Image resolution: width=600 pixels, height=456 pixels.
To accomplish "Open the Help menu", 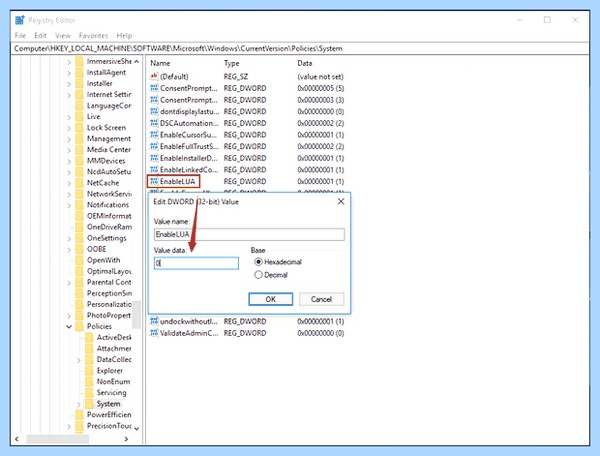I will click(124, 36).
